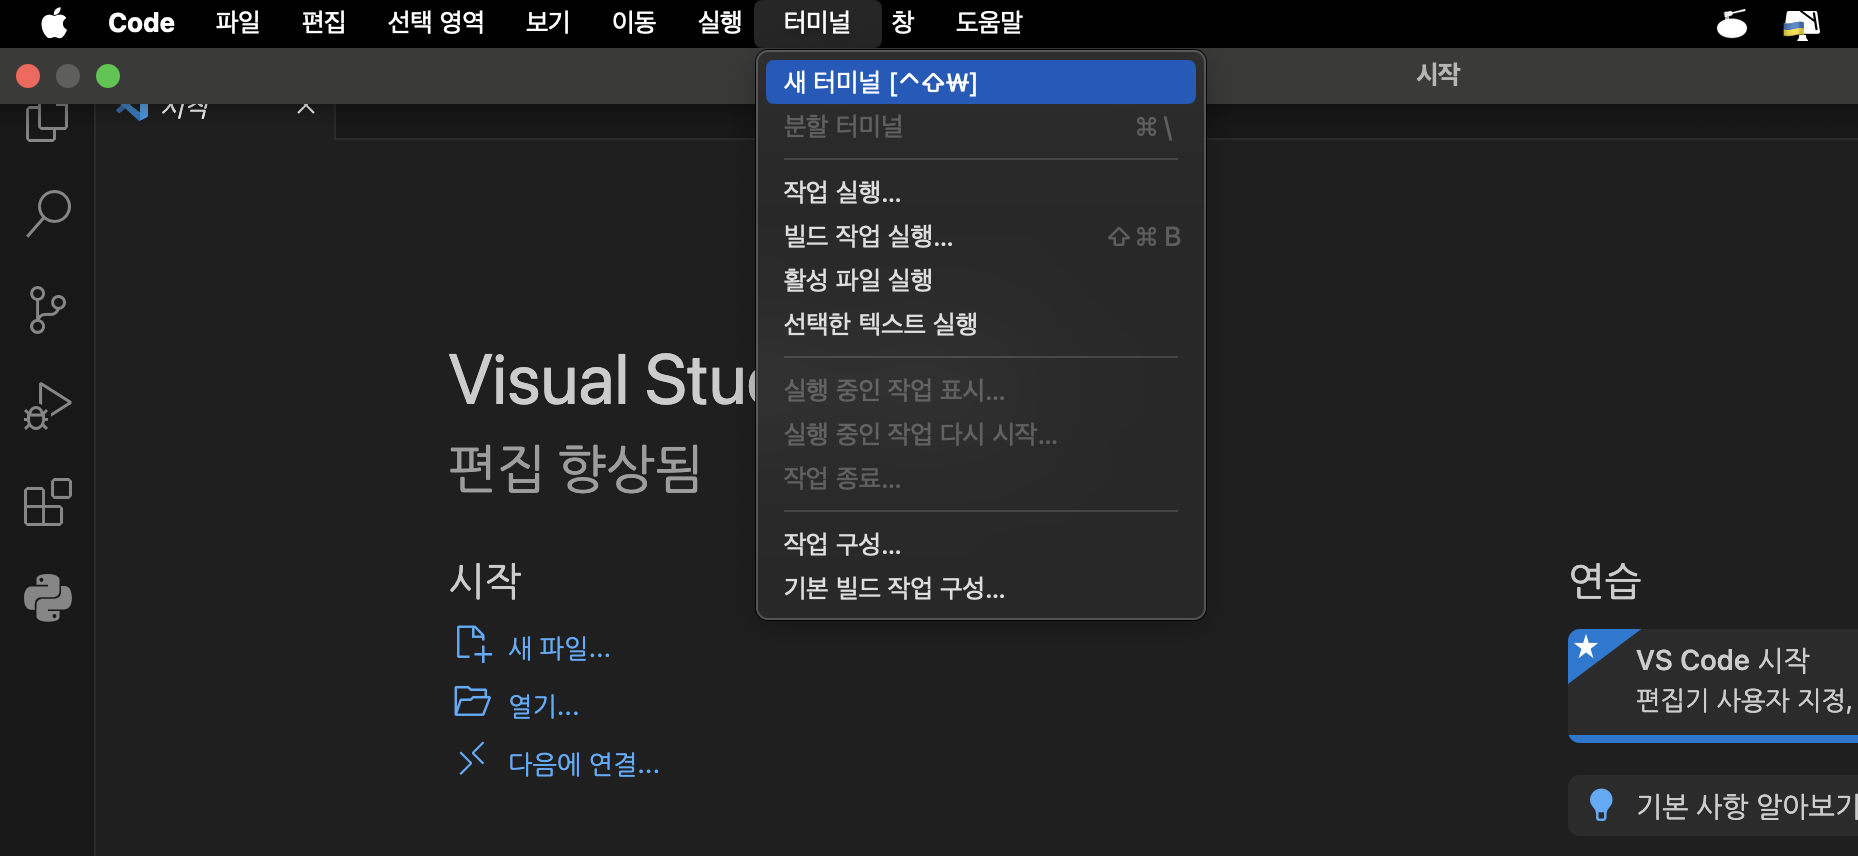This screenshot has width=1858, height=856.
Task: Click 실행 중인 작업 표시... entry
Action: [980, 390]
